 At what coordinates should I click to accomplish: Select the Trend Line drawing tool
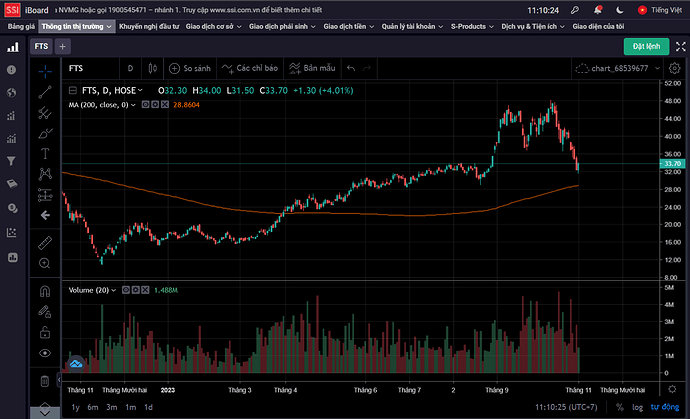pyautogui.click(x=45, y=92)
